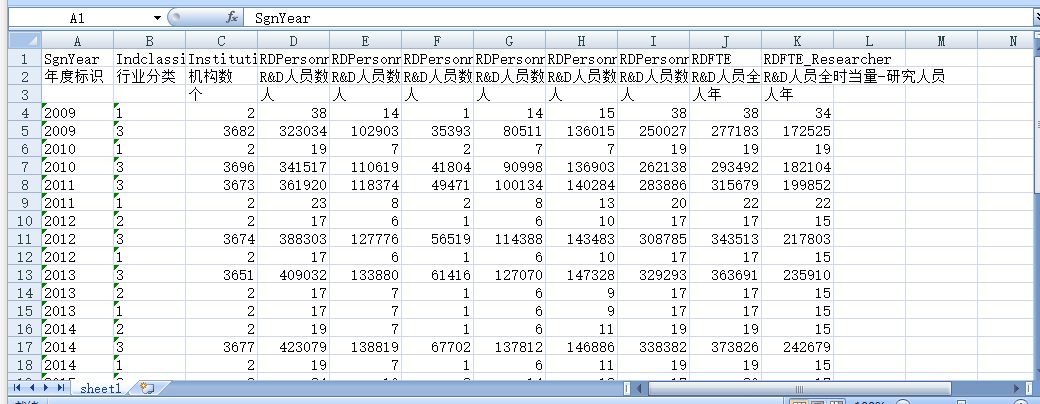Click cell with value 293492
This screenshot has width=1040, height=404.
click(725, 167)
